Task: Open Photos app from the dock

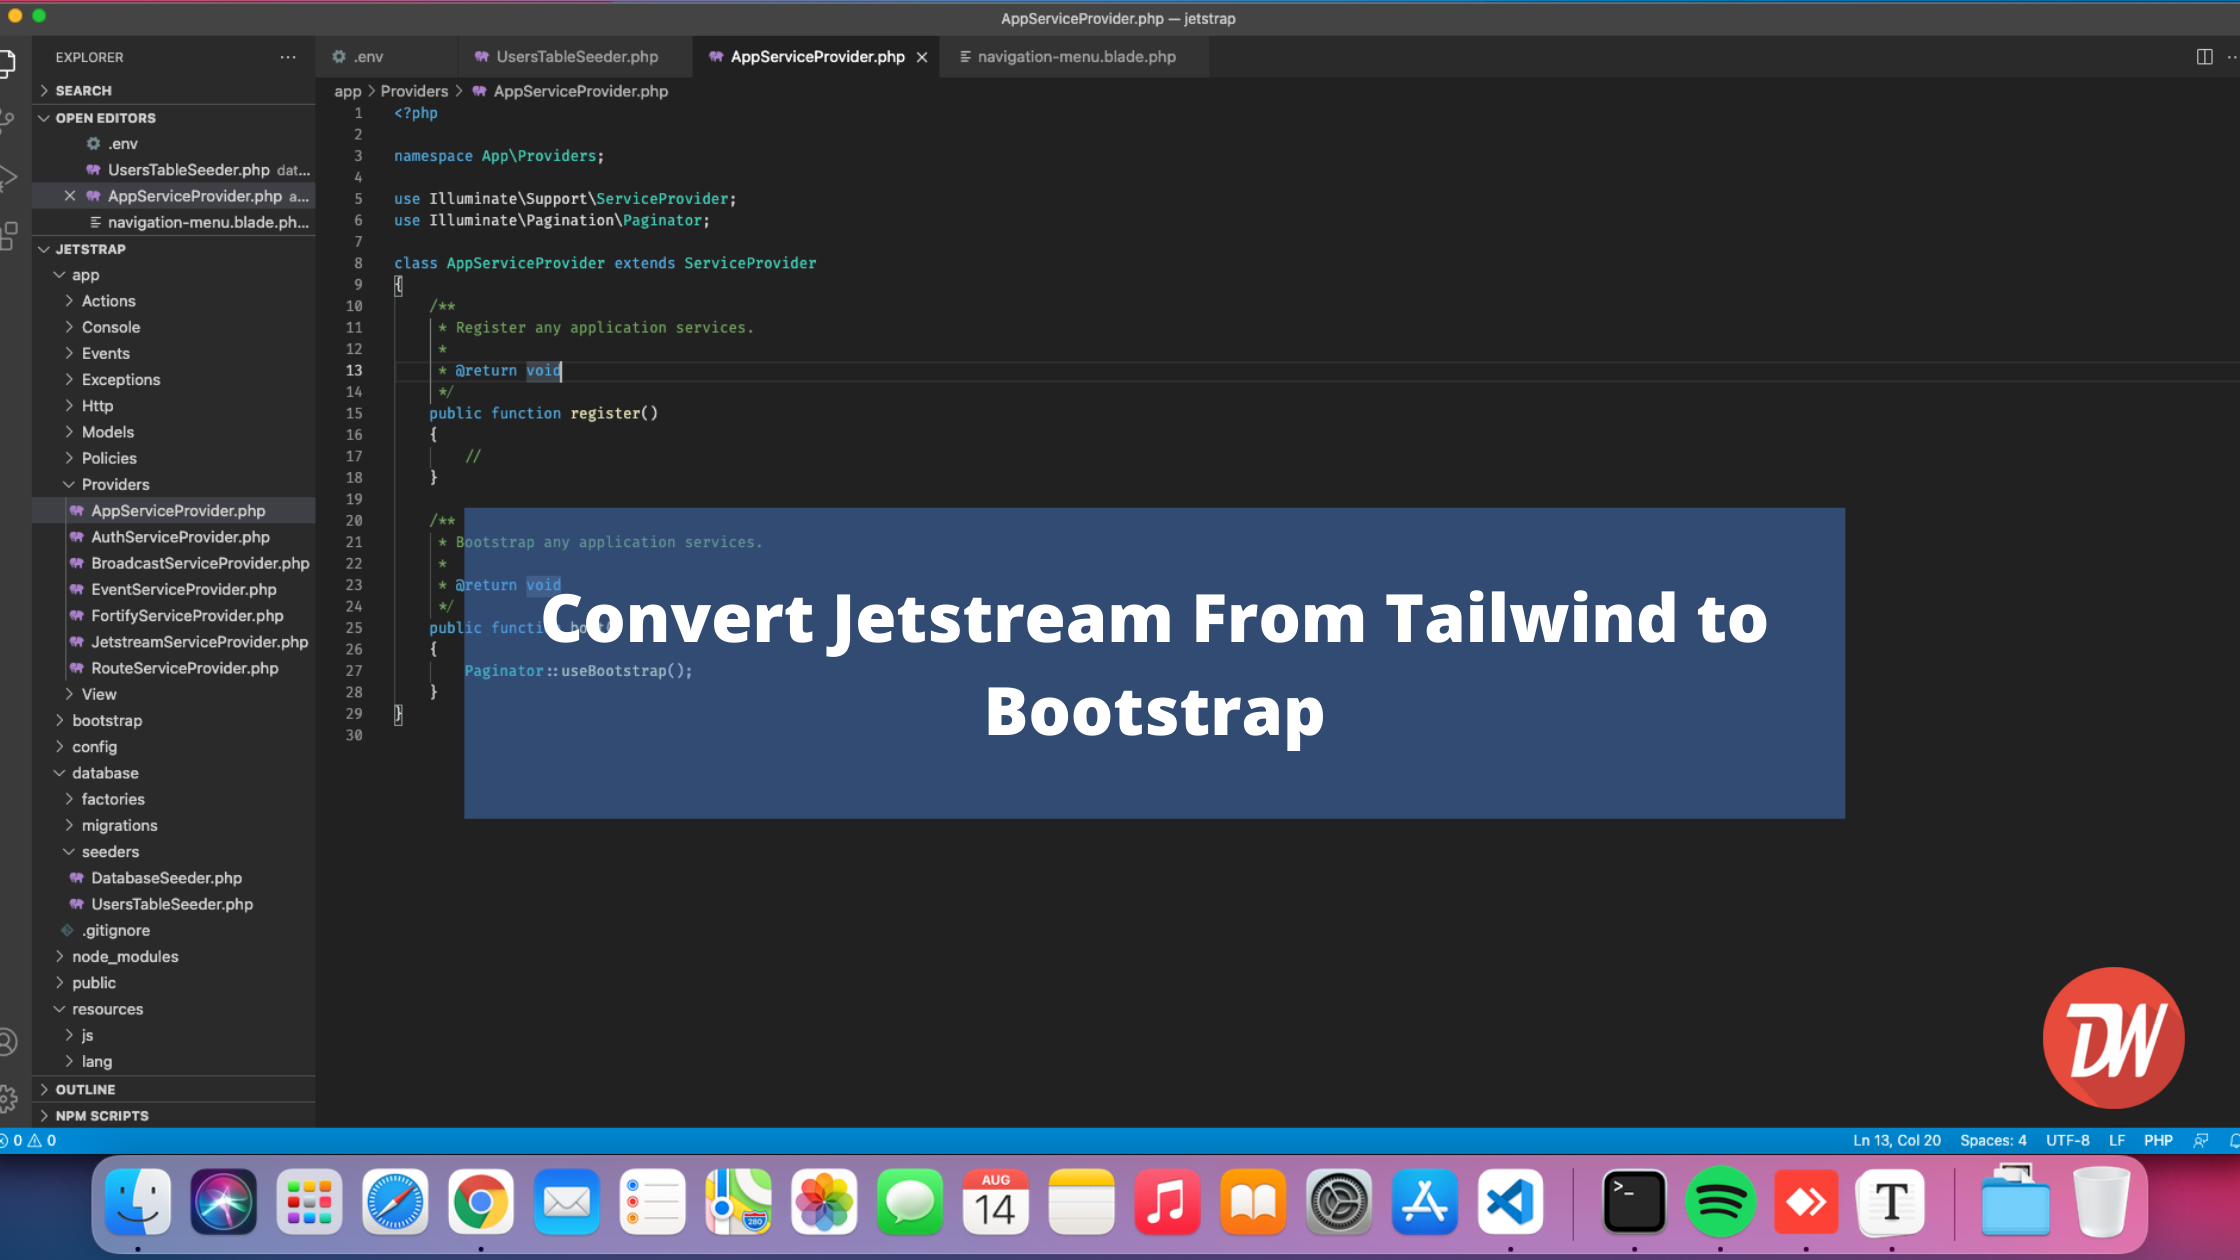Action: [824, 1201]
